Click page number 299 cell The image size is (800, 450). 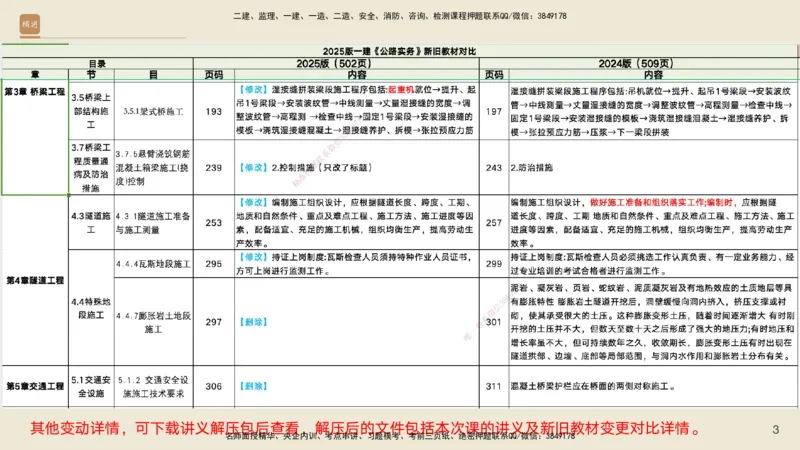494,264
